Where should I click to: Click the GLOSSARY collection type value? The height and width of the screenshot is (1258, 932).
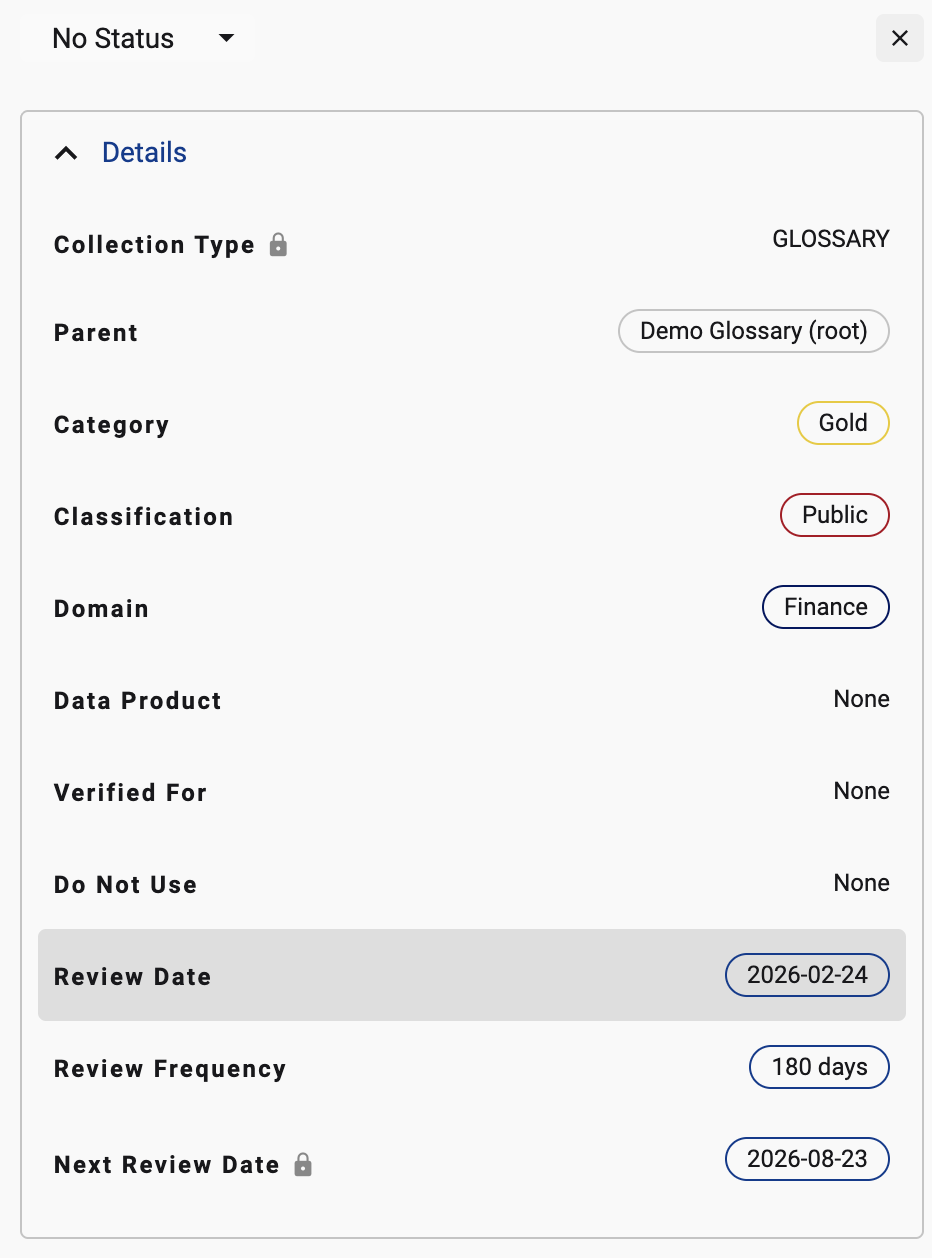point(830,239)
